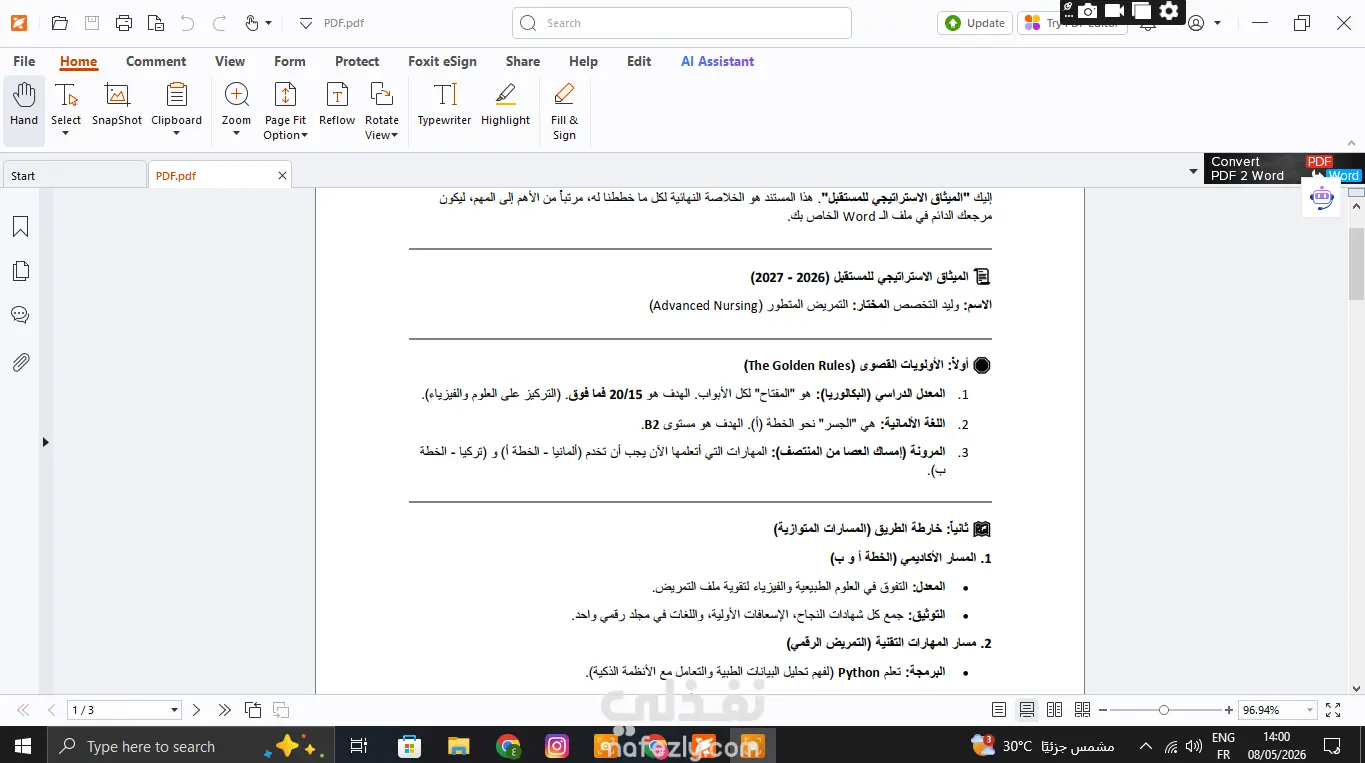Viewport: 1365px width, 763px height.
Task: Click the Redo arrow
Action: pos(220,23)
